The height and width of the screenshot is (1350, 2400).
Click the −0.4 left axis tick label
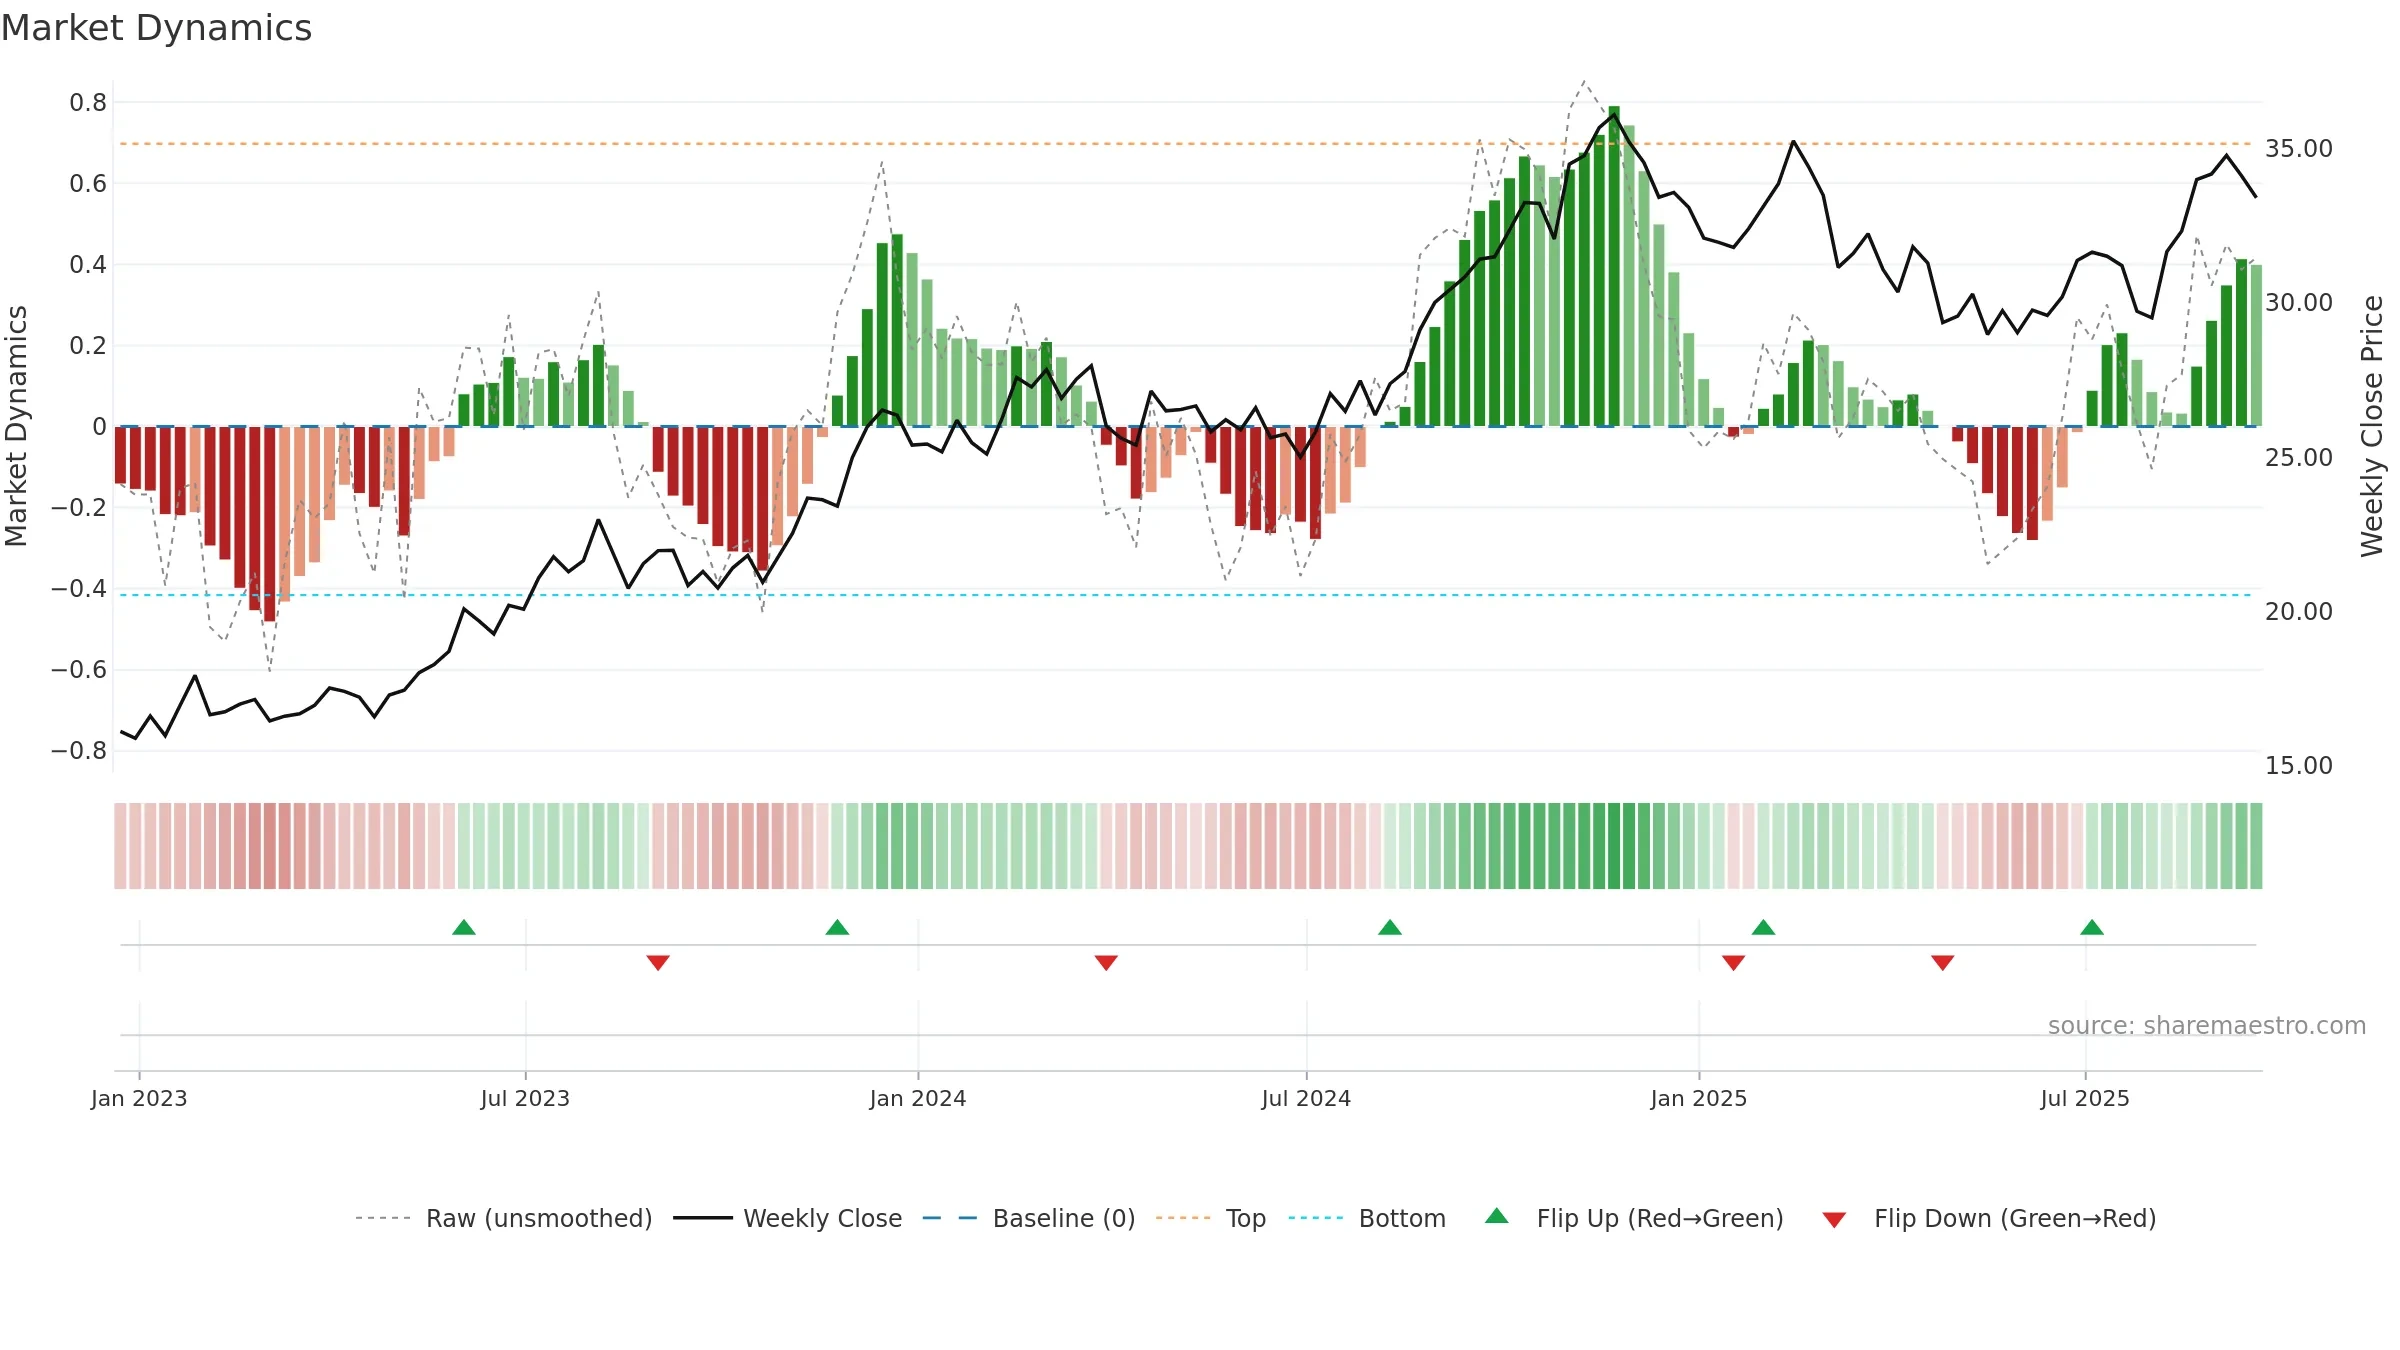[x=79, y=589]
